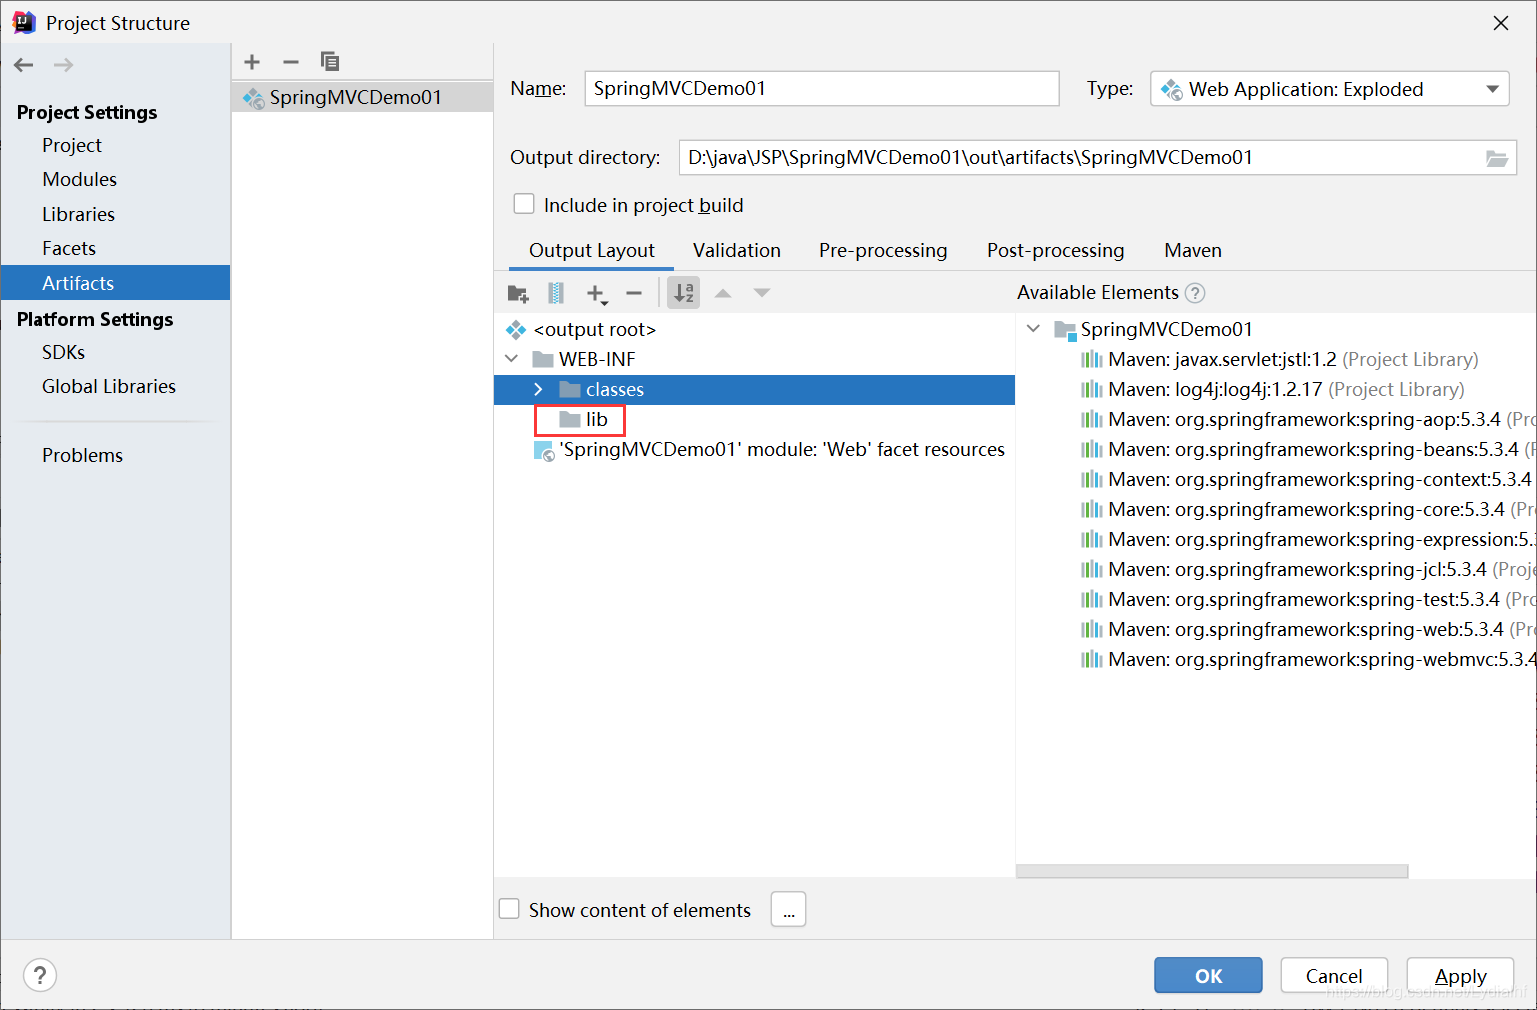Remove the selected artifact with minus icon
This screenshot has height=1010, width=1537.
[291, 62]
